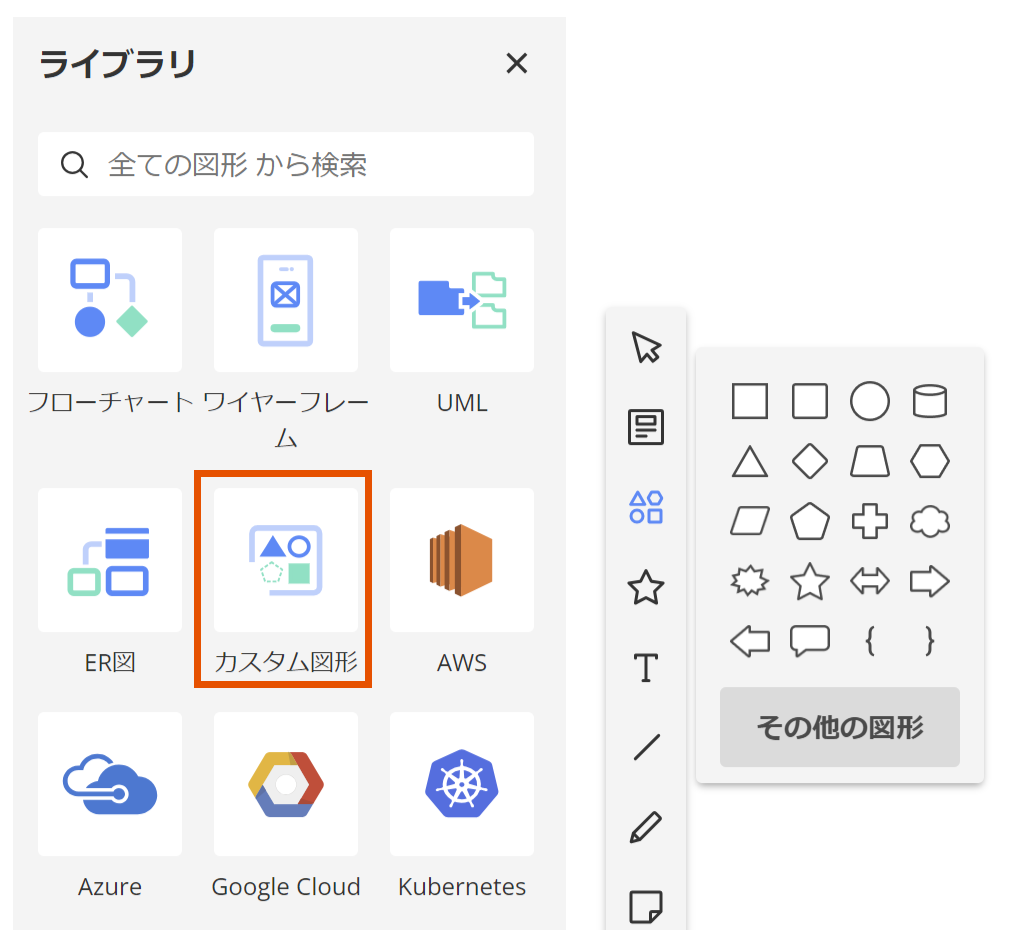
Task: Click the その他の図形 button
Action: tap(839, 727)
